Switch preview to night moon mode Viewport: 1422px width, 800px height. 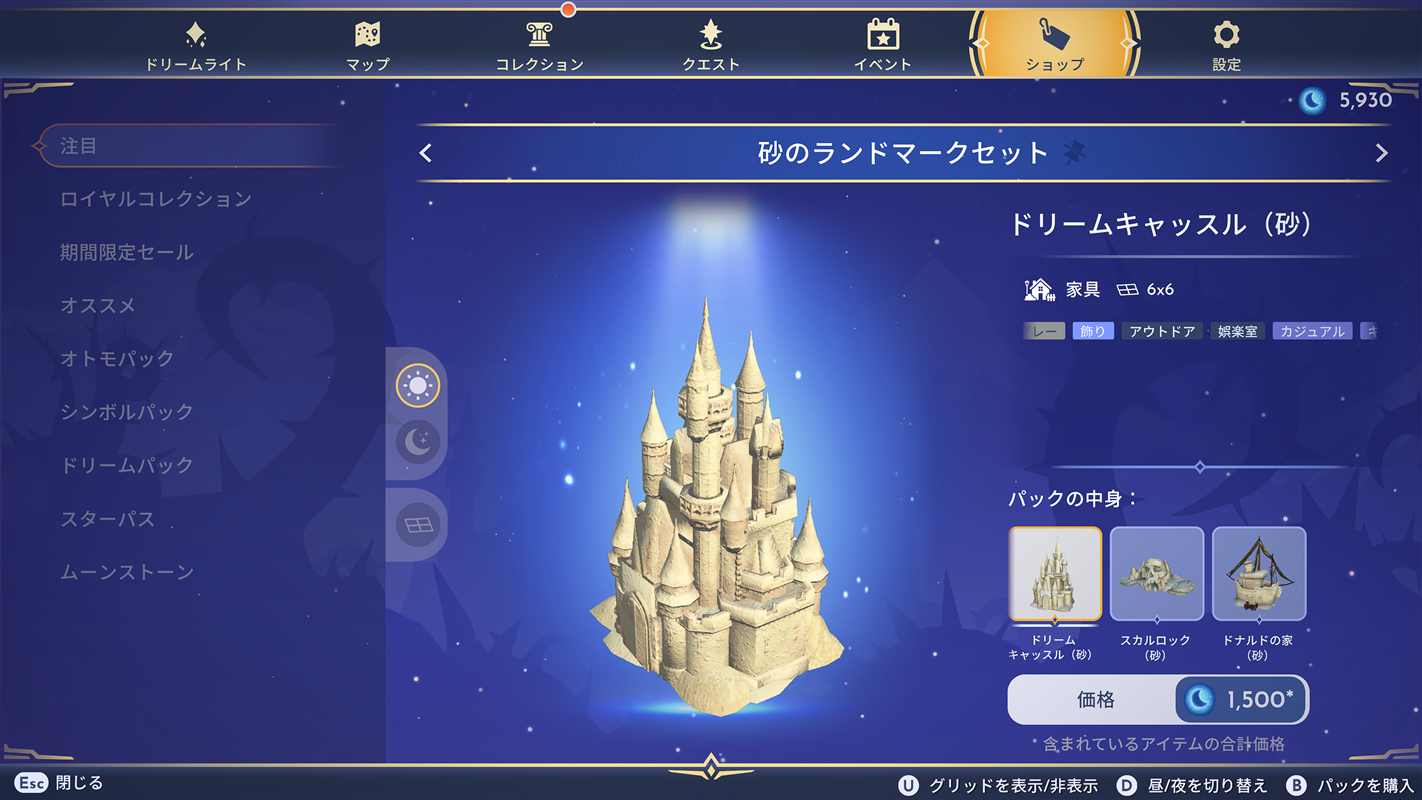pyautogui.click(x=417, y=441)
